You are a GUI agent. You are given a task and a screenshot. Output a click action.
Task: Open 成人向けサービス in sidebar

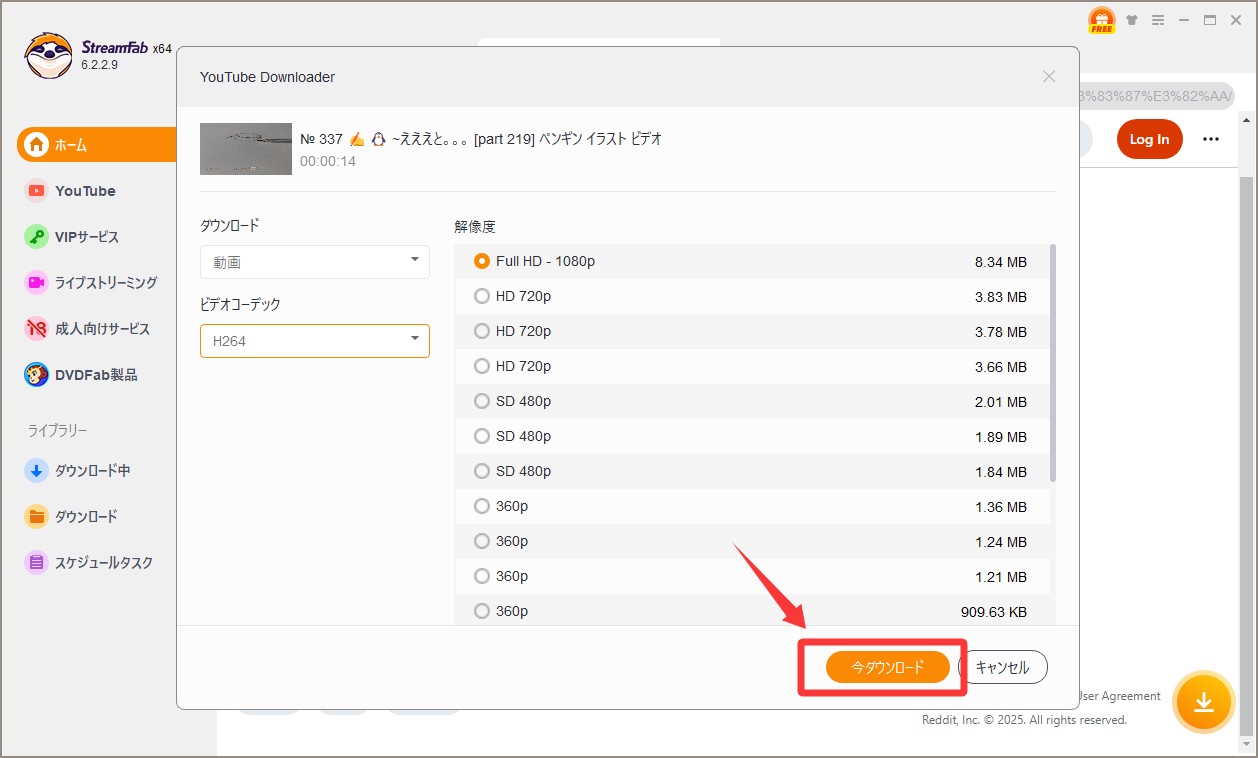click(x=102, y=328)
